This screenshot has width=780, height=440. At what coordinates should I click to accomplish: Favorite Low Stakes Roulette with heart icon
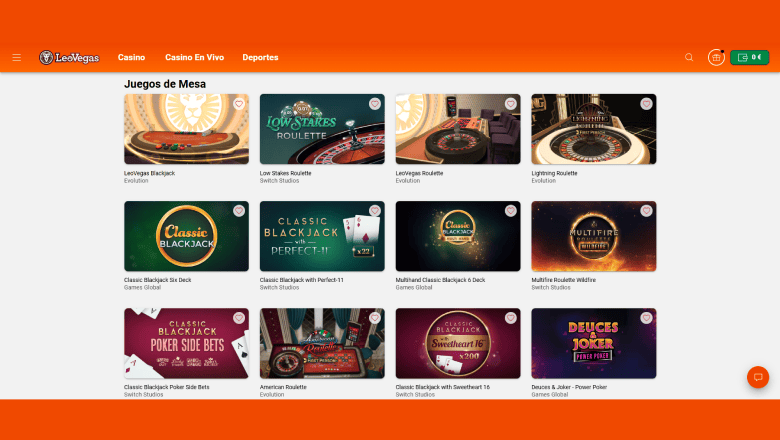[x=375, y=104]
